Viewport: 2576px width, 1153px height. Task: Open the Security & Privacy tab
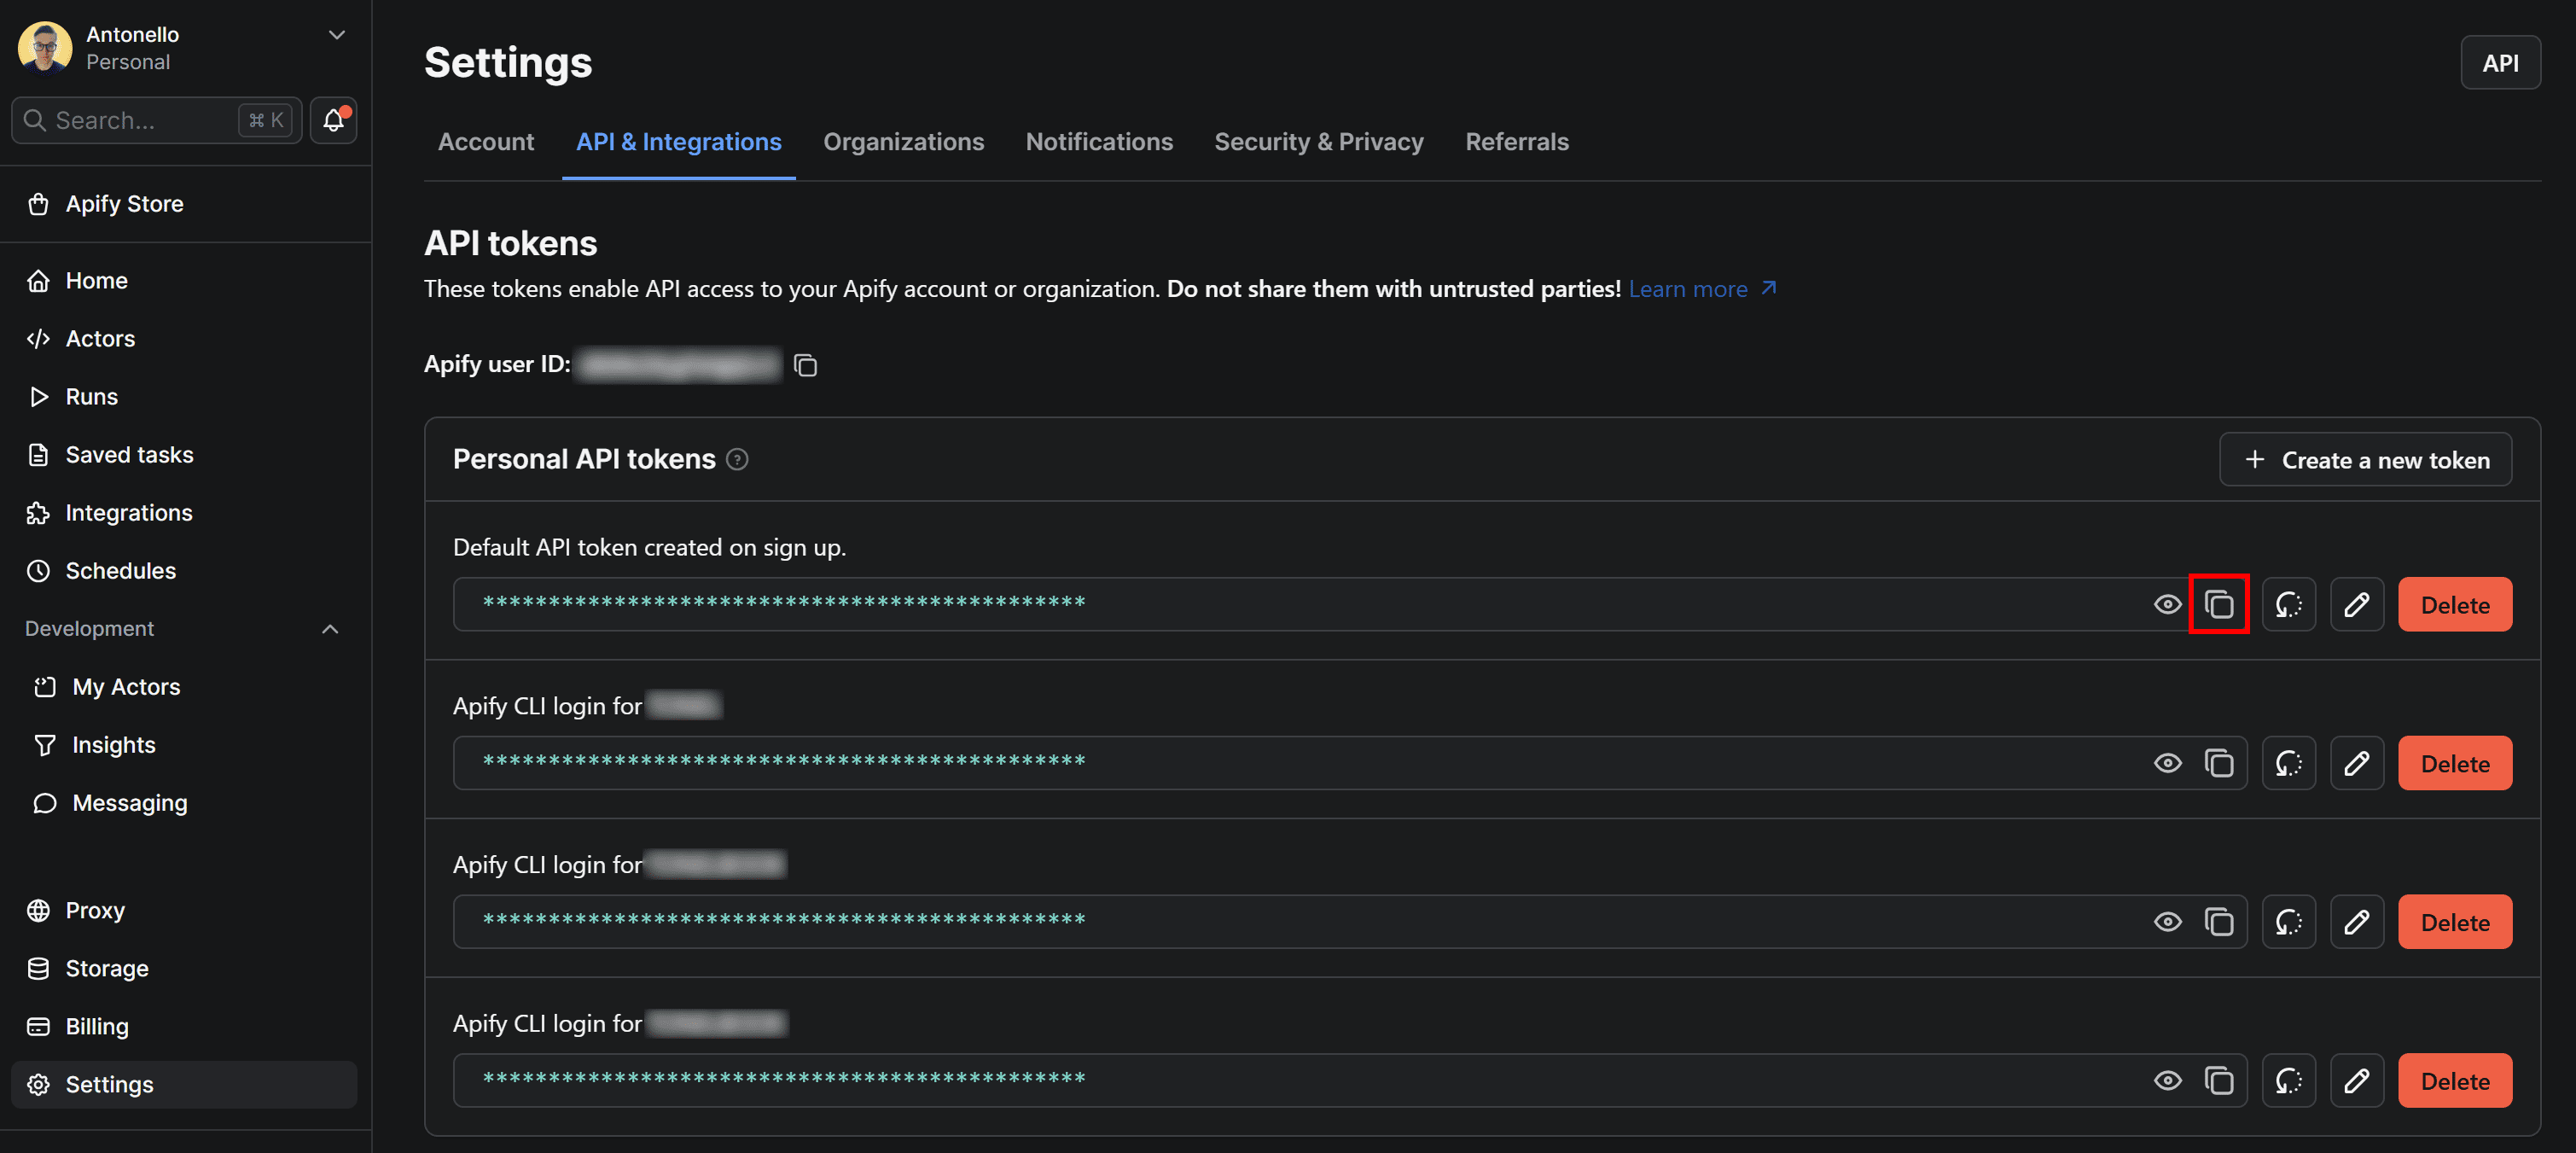(x=1318, y=141)
